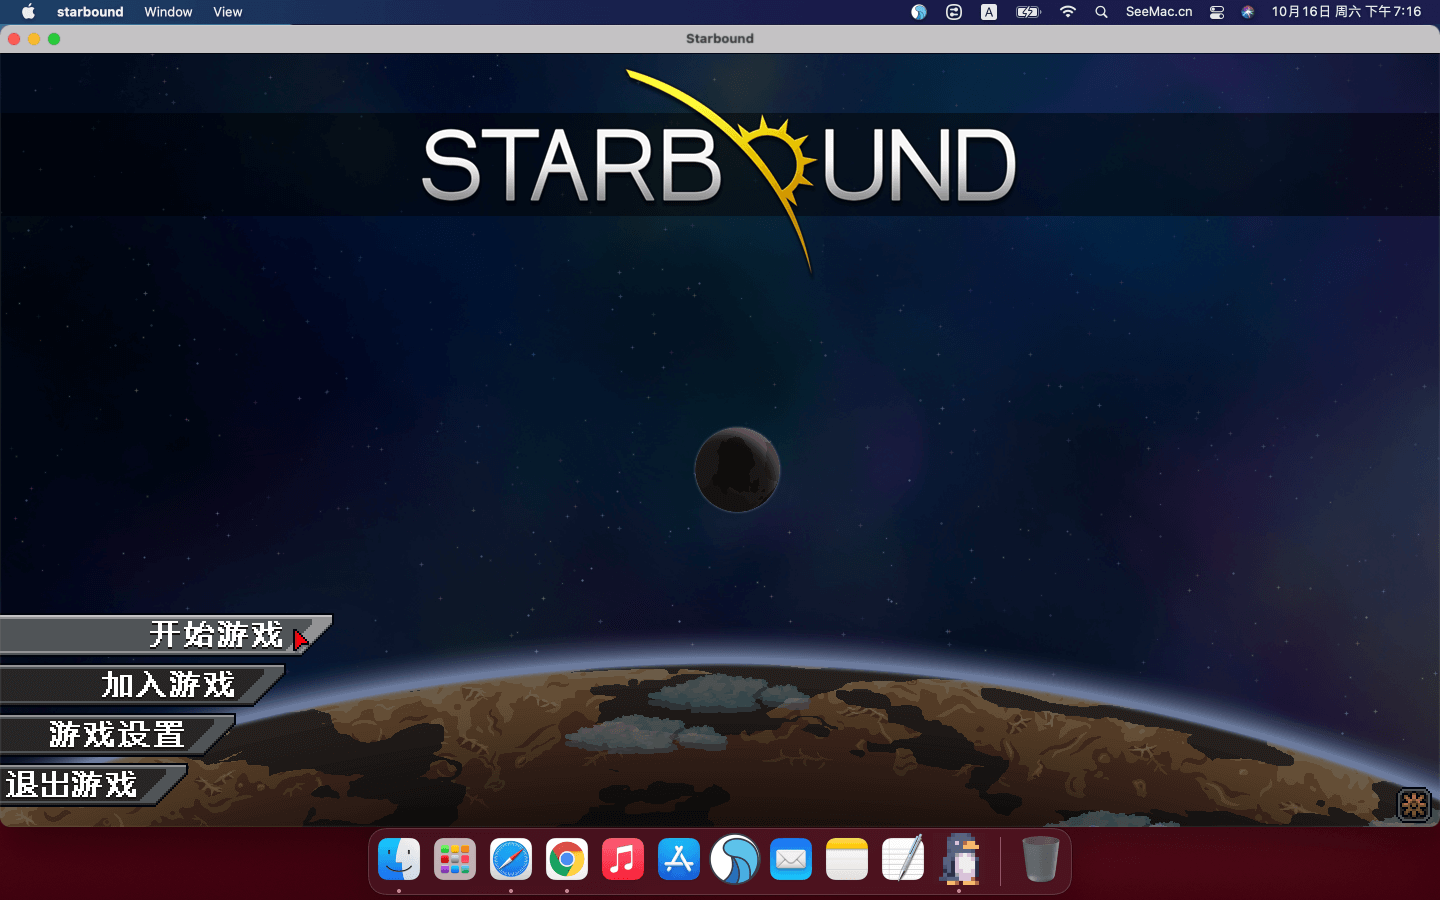The width and height of the screenshot is (1440, 900).
Task: Minimize the Starbound window
Action: point(34,39)
